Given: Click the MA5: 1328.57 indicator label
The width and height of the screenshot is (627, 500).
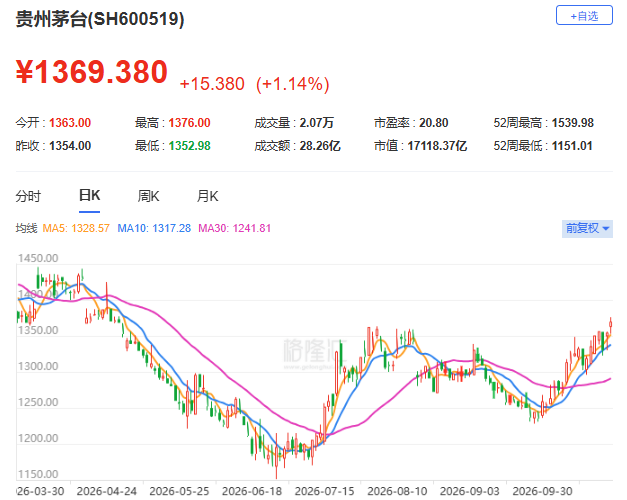Looking at the screenshot, I should (x=76, y=228).
